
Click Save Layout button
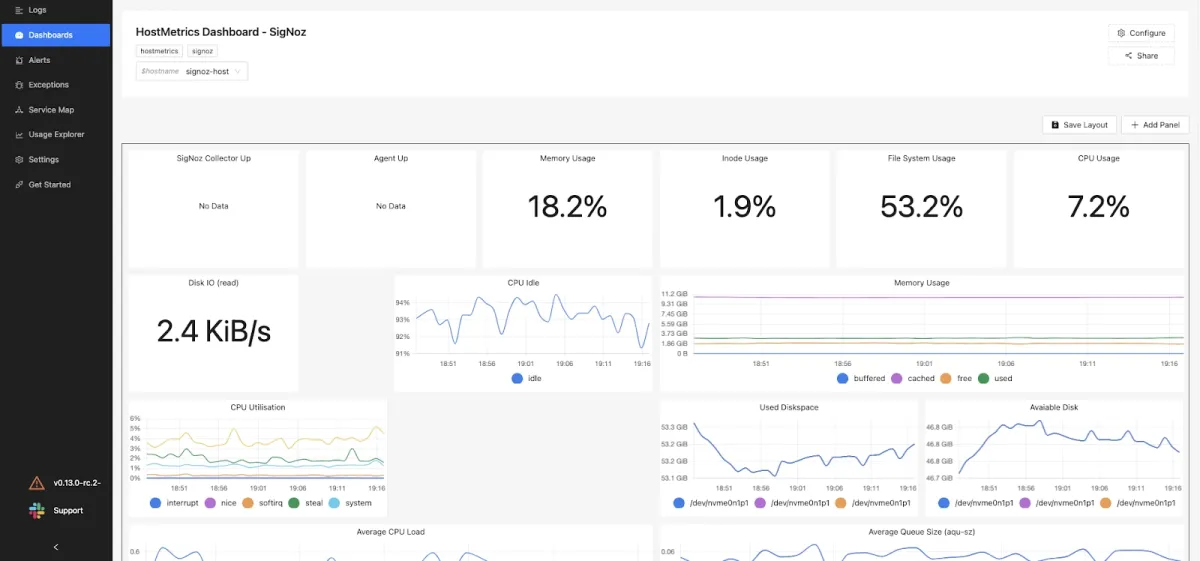coord(1079,125)
